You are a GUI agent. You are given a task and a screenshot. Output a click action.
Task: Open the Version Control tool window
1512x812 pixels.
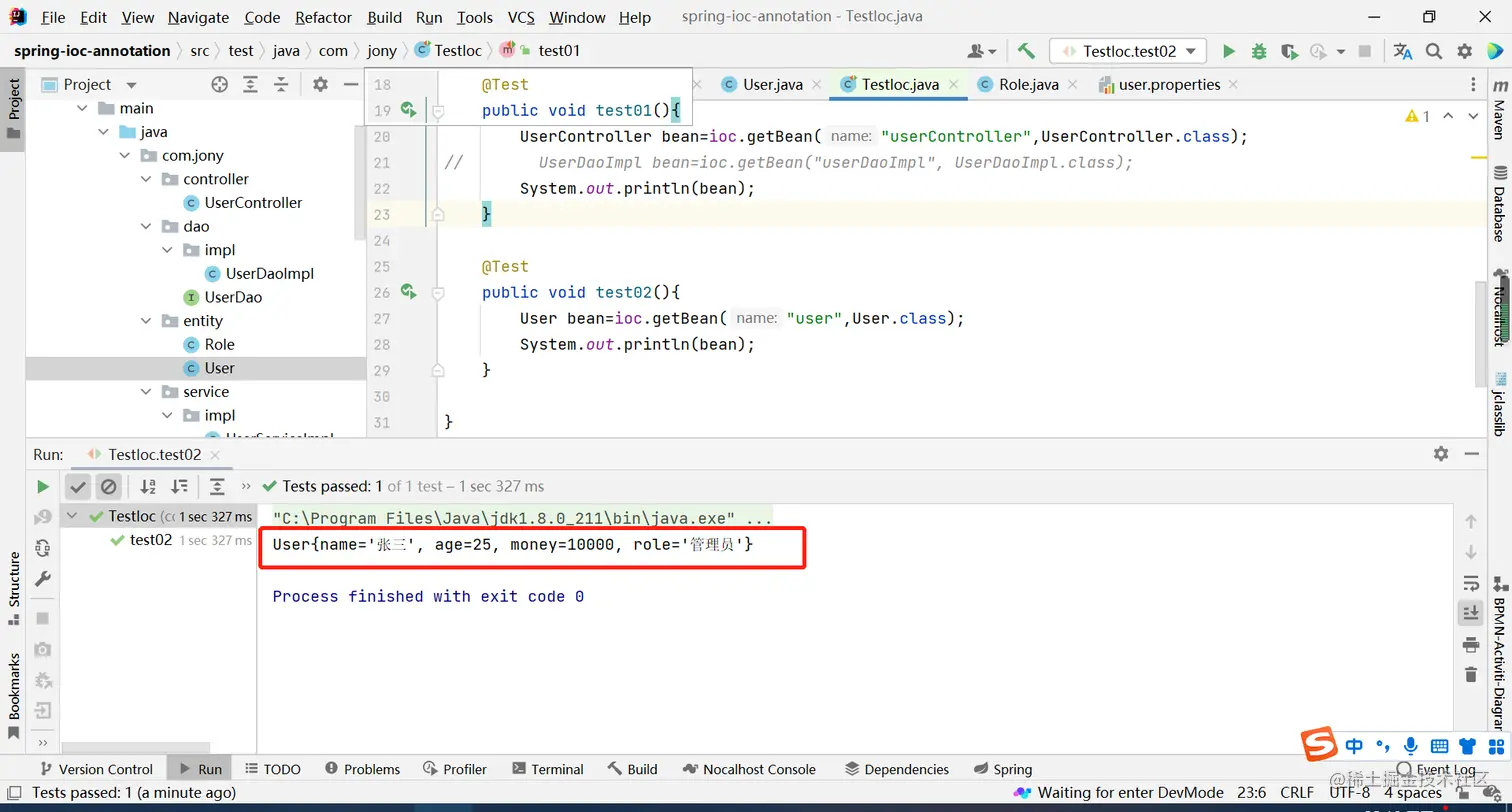[96, 769]
